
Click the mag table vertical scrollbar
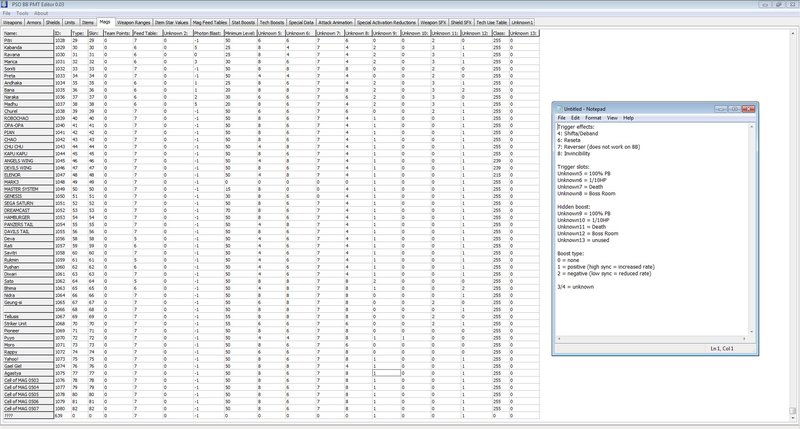793,224
